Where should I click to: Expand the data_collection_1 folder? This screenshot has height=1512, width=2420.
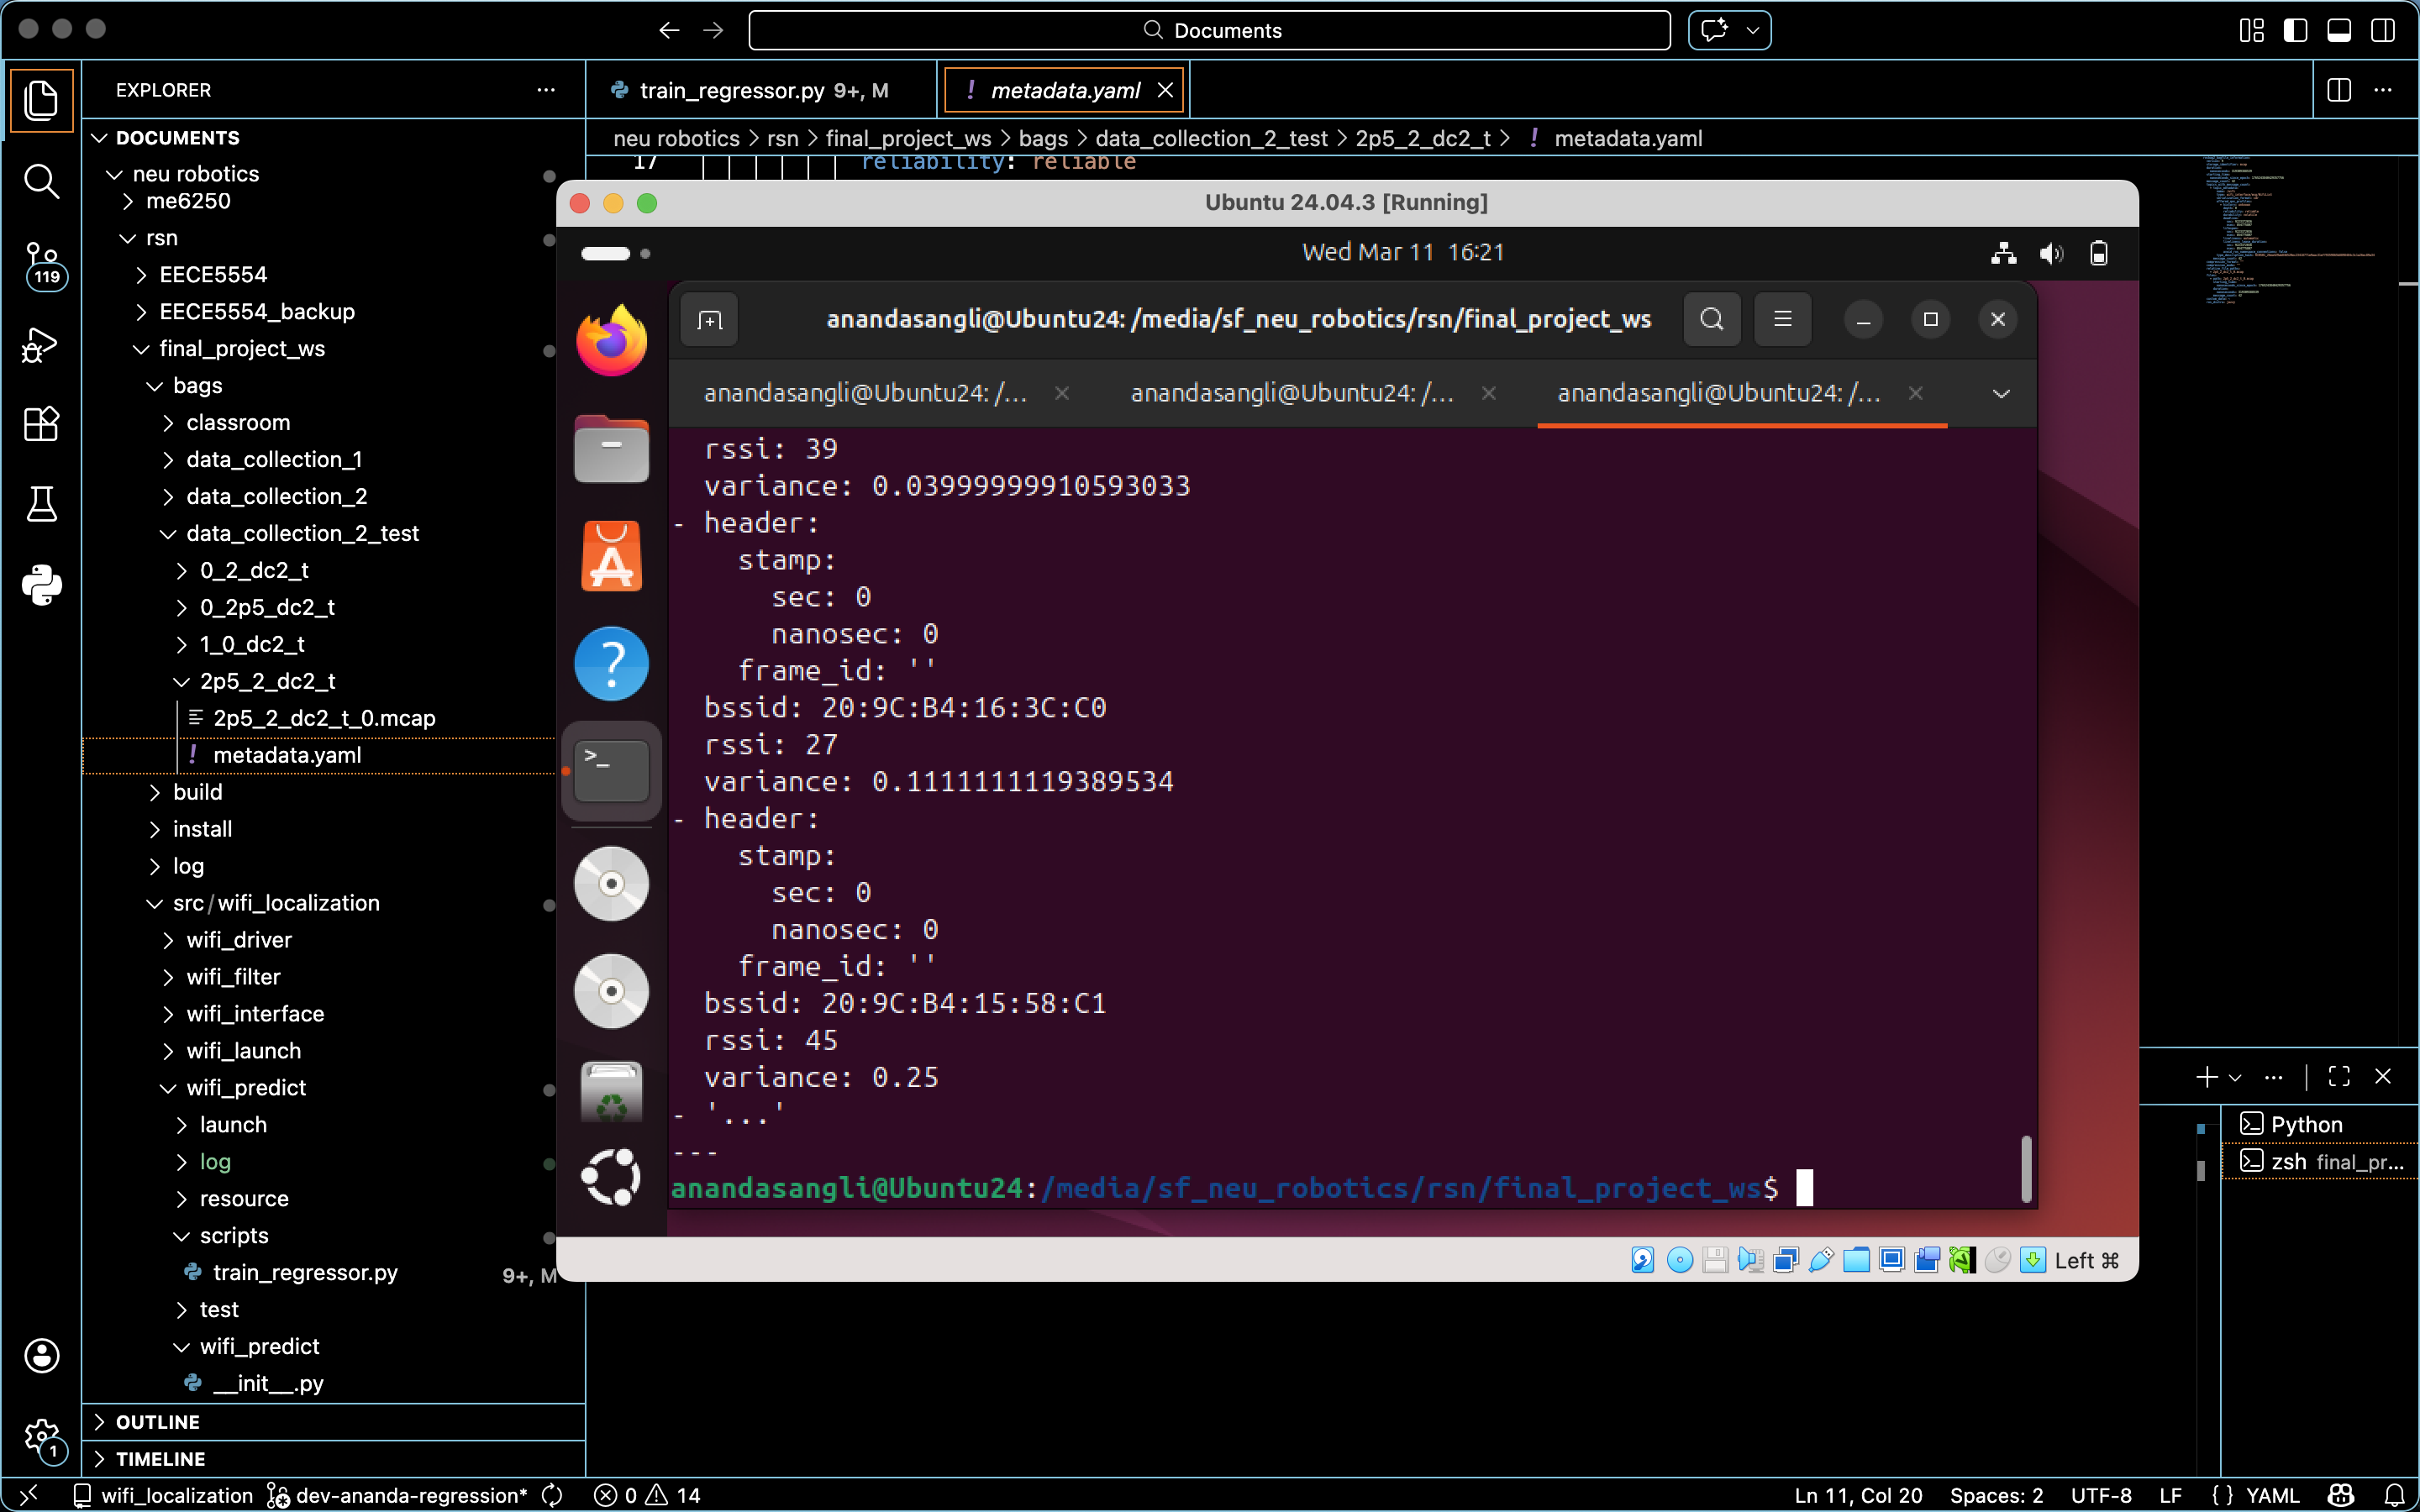click(x=273, y=459)
